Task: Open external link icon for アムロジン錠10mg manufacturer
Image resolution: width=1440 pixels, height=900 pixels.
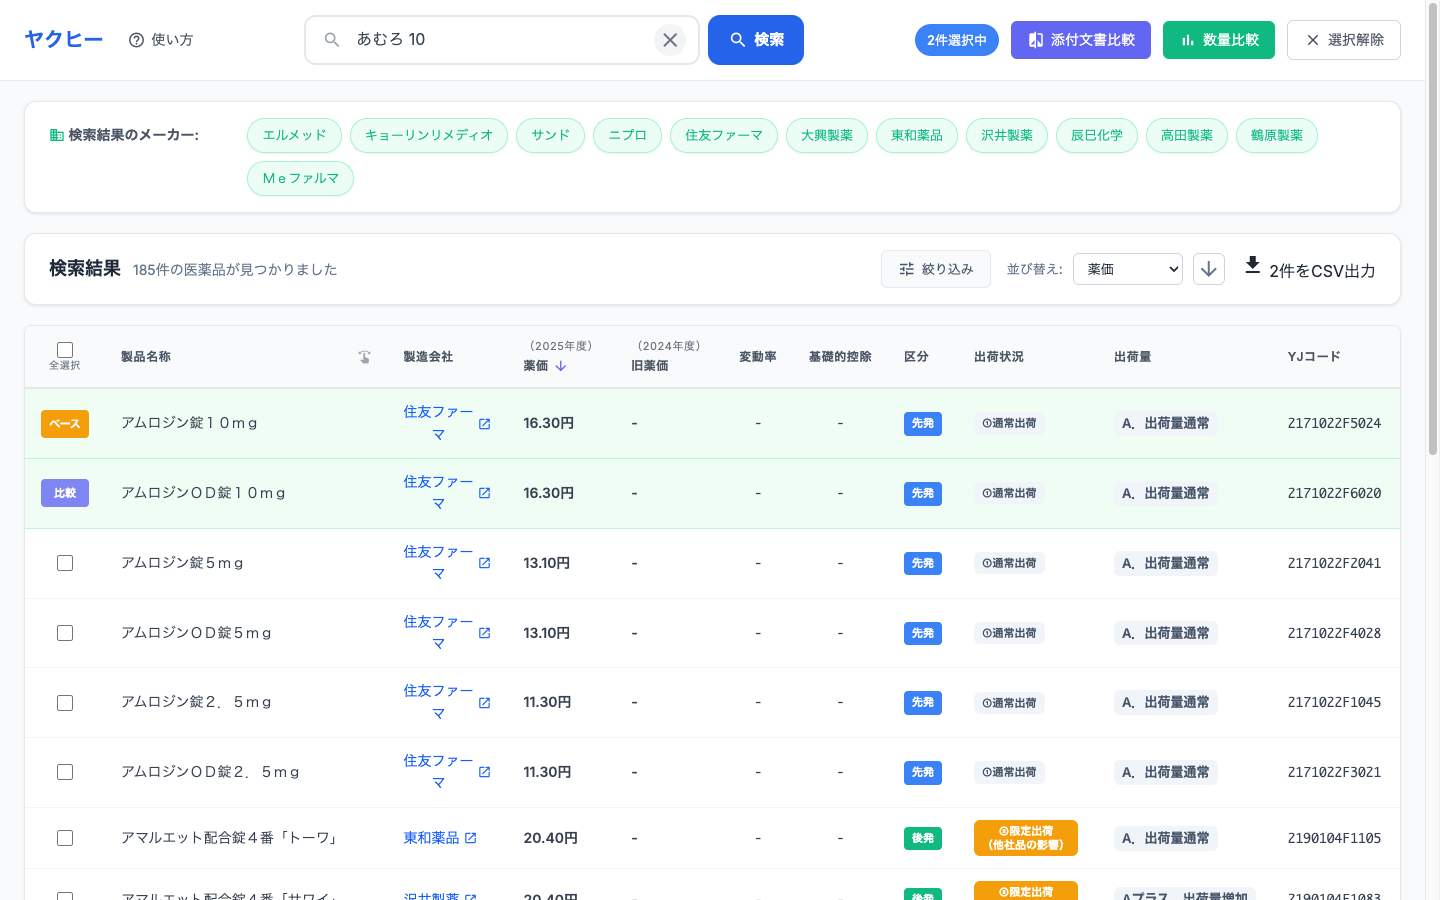Action: coord(484,424)
